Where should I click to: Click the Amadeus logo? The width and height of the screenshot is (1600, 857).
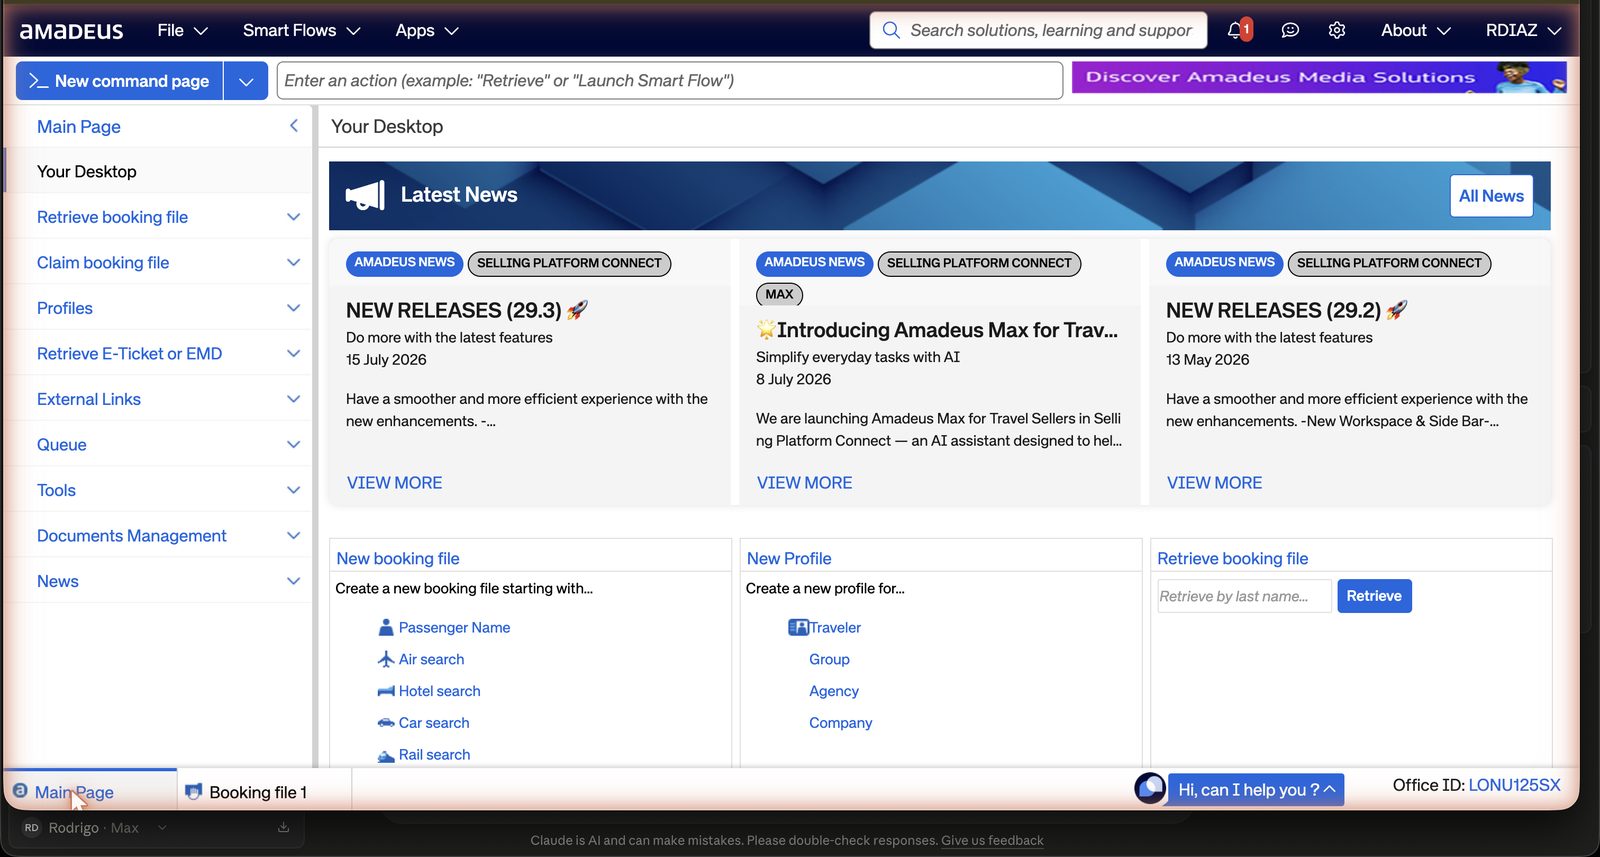[x=72, y=31]
